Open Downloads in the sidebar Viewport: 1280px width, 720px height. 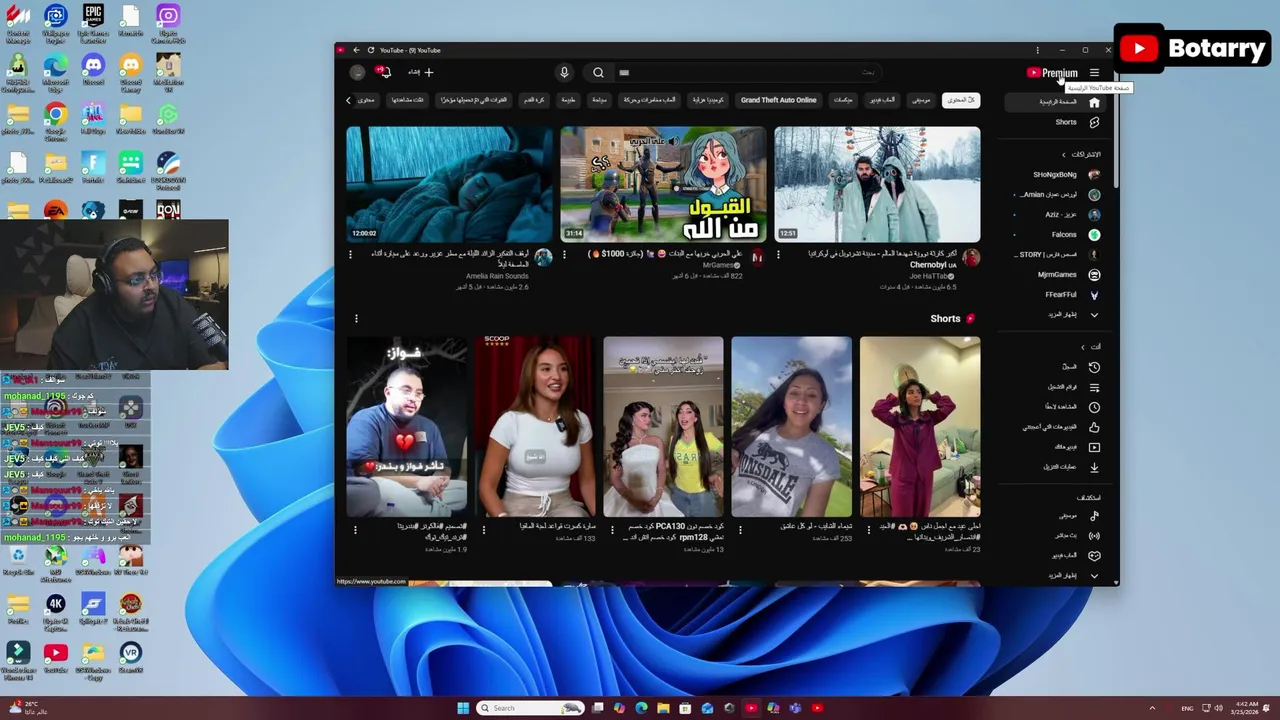[x=1053, y=467]
